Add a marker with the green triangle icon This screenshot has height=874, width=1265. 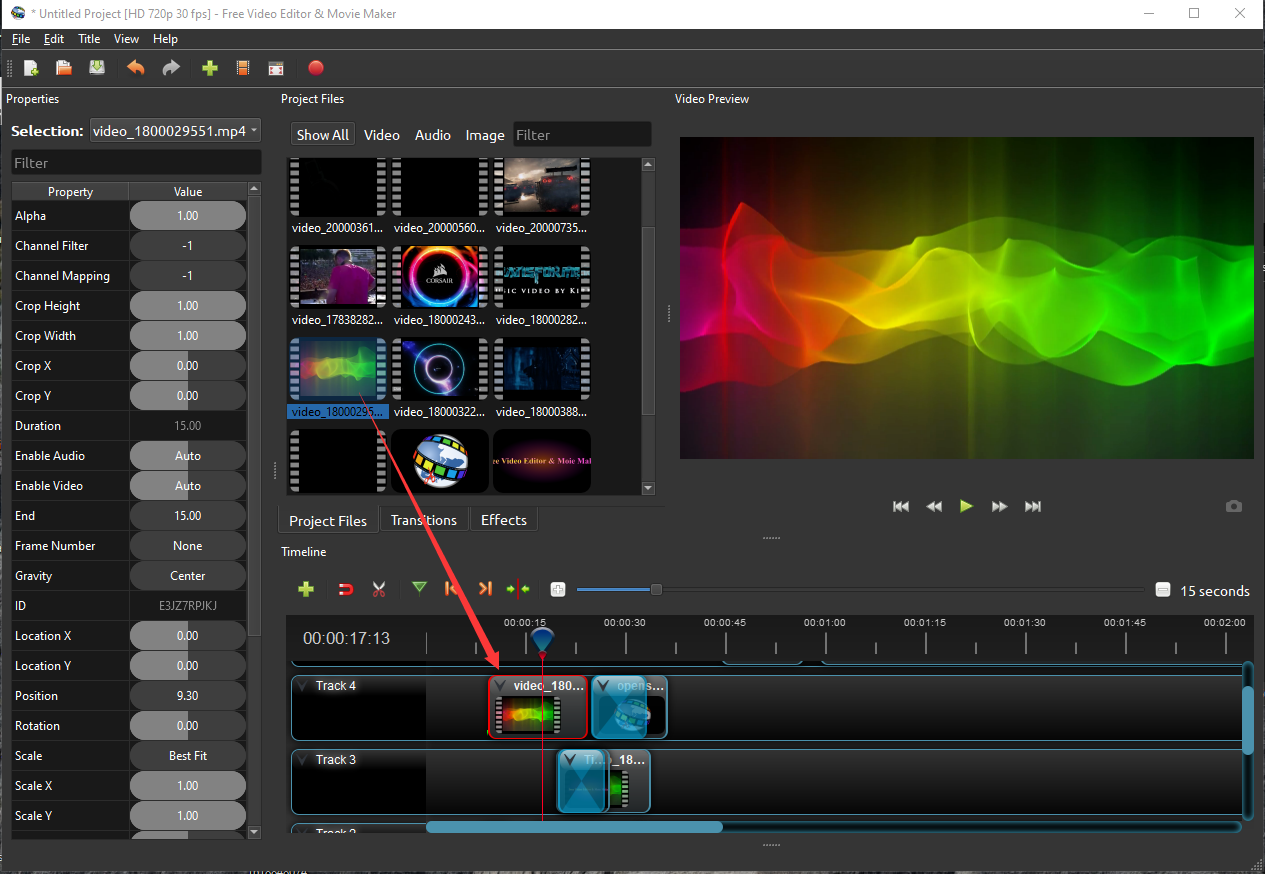click(419, 588)
